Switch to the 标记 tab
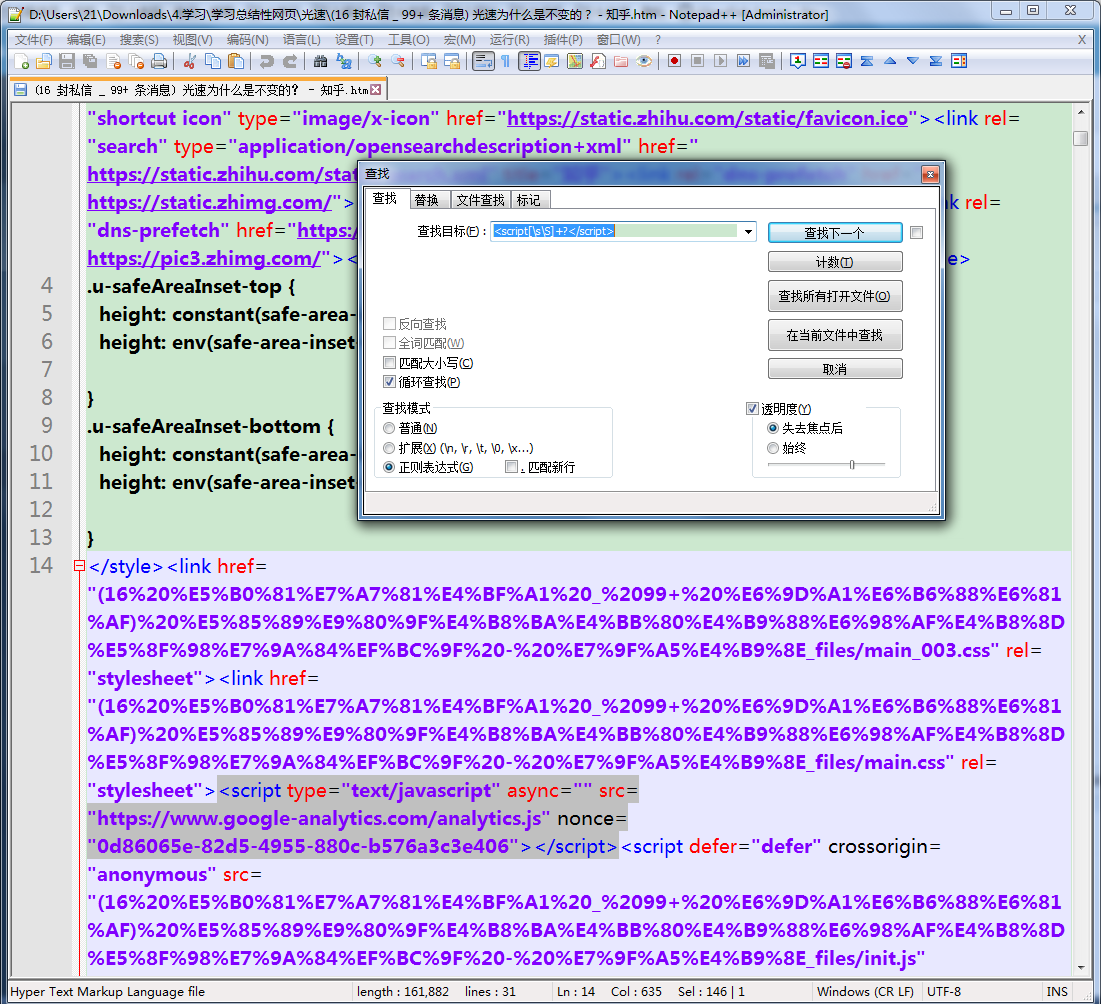The height and width of the screenshot is (1004, 1101). coord(529,200)
